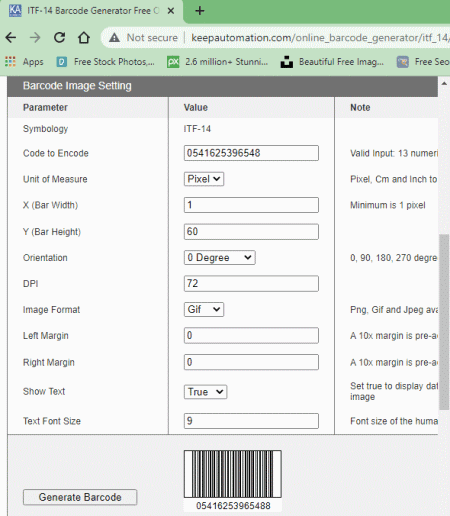Screen dimensions: 450x516
Task: Click the ITF-14 symbology value
Action: coord(197,129)
